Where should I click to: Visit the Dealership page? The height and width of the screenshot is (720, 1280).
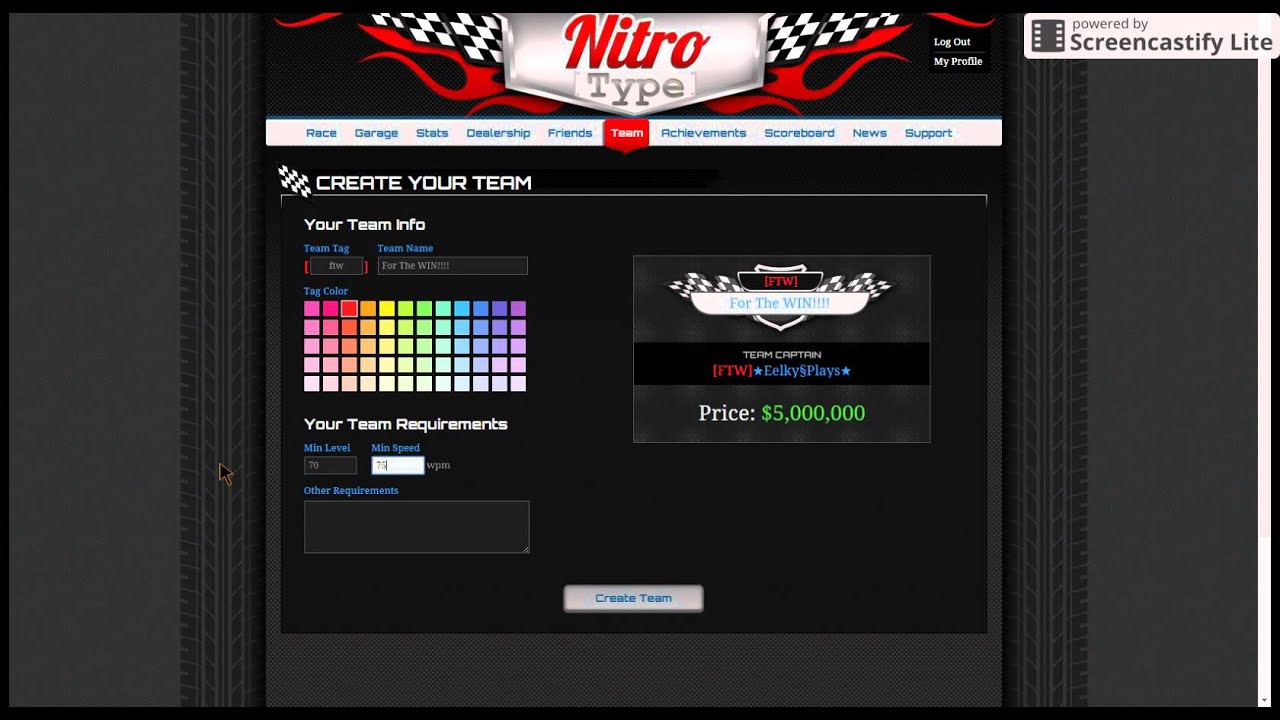498,133
